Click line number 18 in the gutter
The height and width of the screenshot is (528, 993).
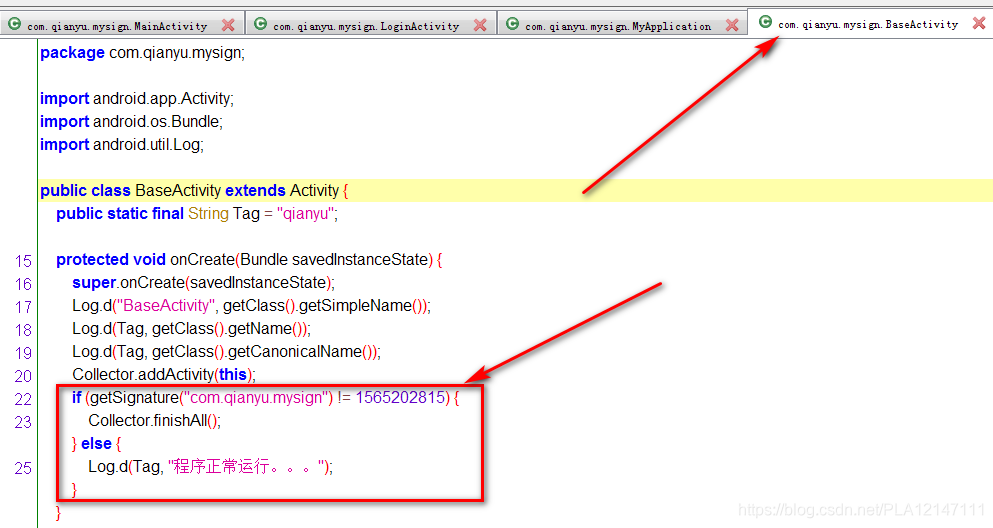(23, 330)
